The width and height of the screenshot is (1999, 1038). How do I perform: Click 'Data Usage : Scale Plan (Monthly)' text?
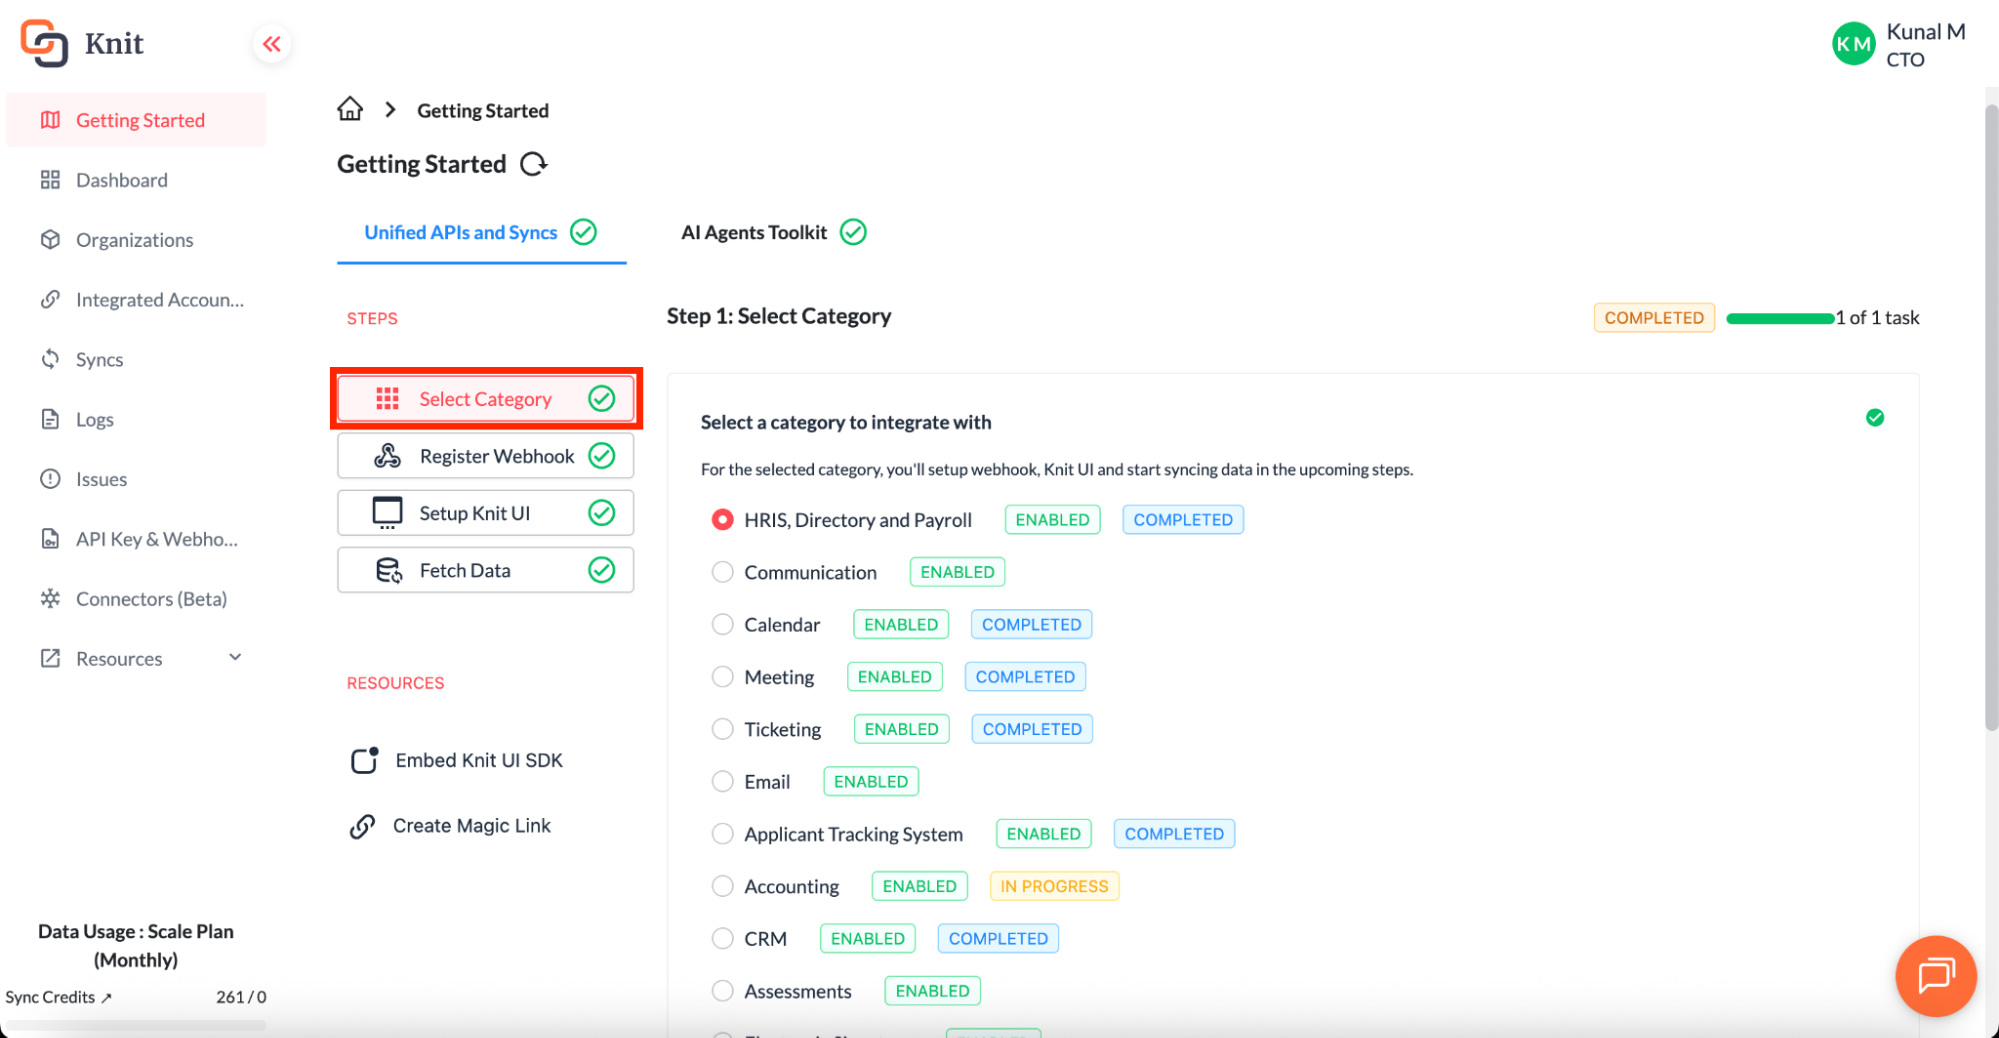(136, 945)
